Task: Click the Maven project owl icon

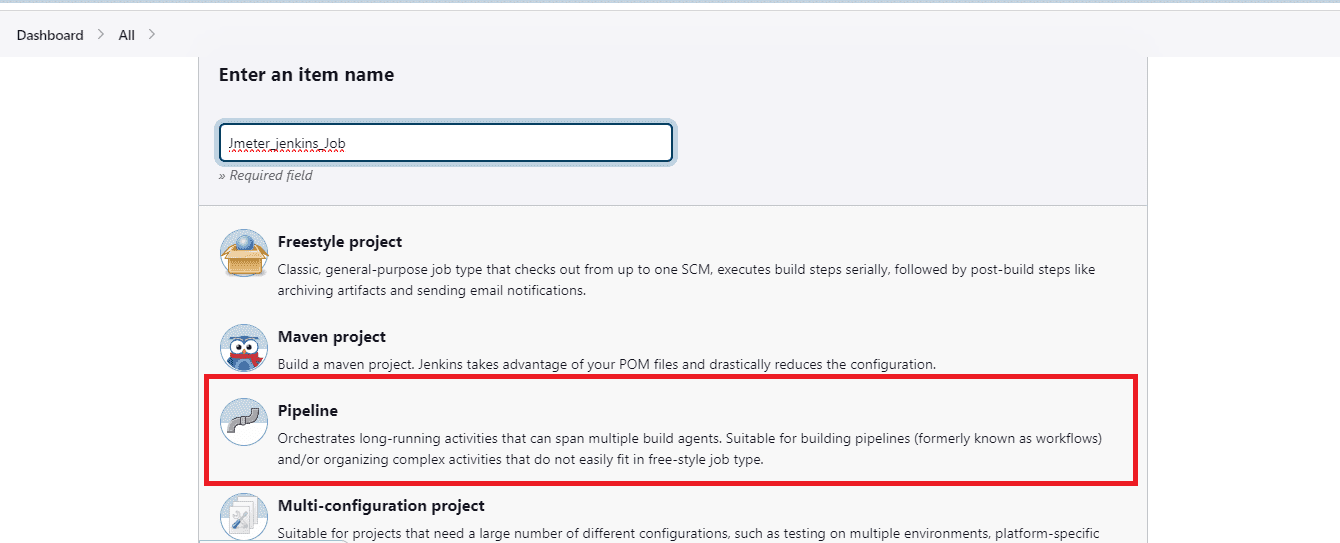Action: 244,348
